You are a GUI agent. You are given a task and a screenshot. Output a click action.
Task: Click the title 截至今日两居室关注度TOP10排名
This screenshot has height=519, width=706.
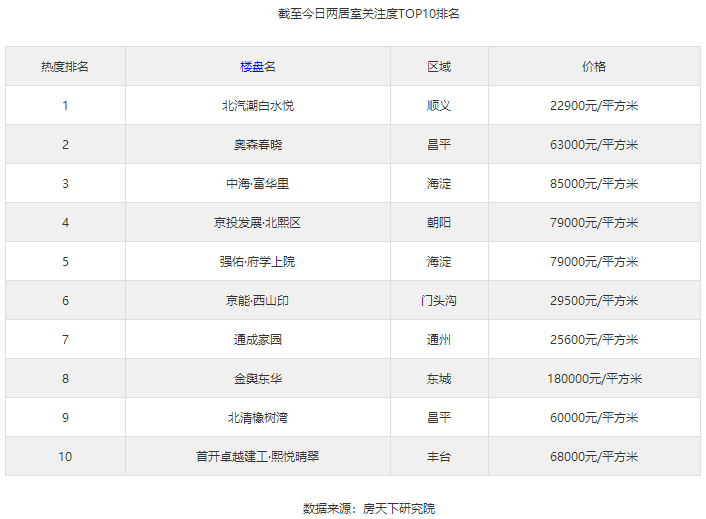(354, 14)
